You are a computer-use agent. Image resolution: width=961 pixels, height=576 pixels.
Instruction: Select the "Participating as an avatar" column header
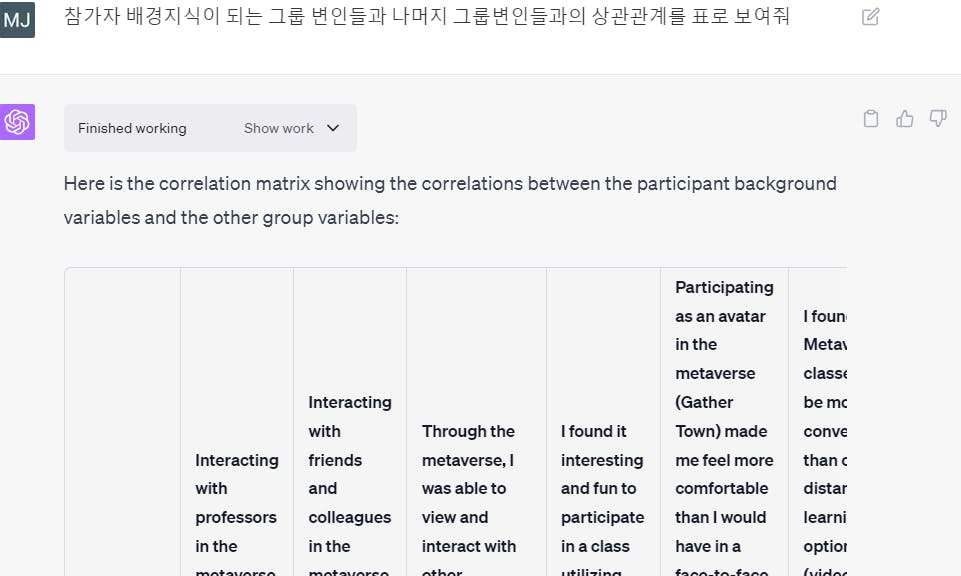(724, 430)
